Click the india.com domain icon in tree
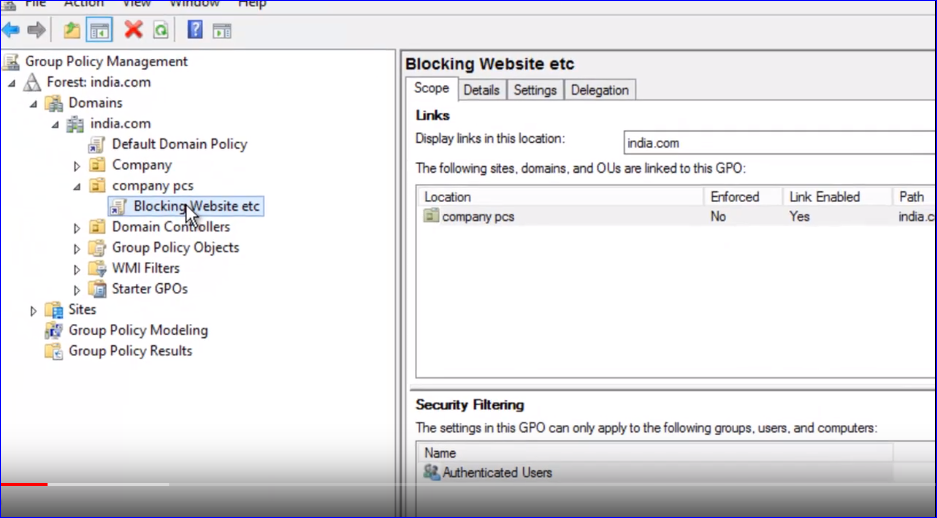The width and height of the screenshot is (937, 518). (75, 124)
